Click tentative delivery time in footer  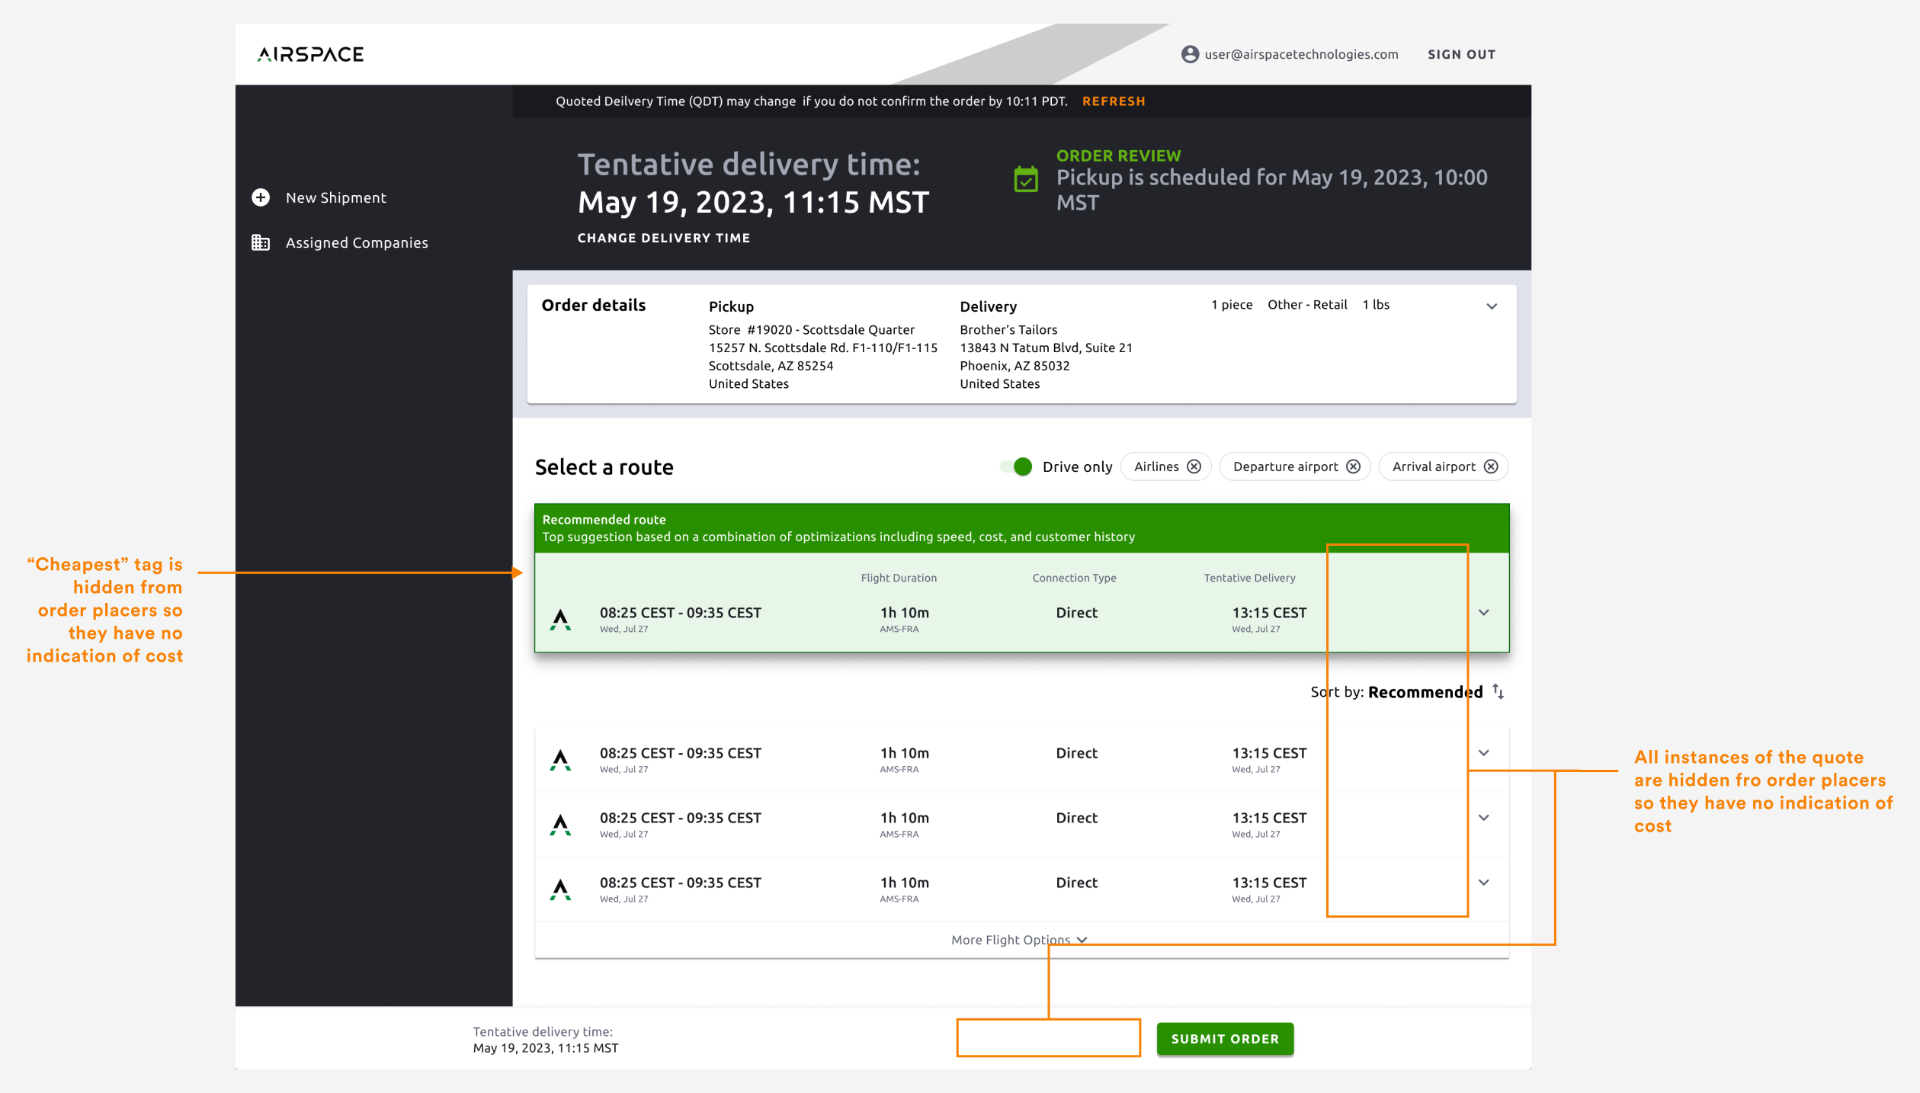point(546,1040)
